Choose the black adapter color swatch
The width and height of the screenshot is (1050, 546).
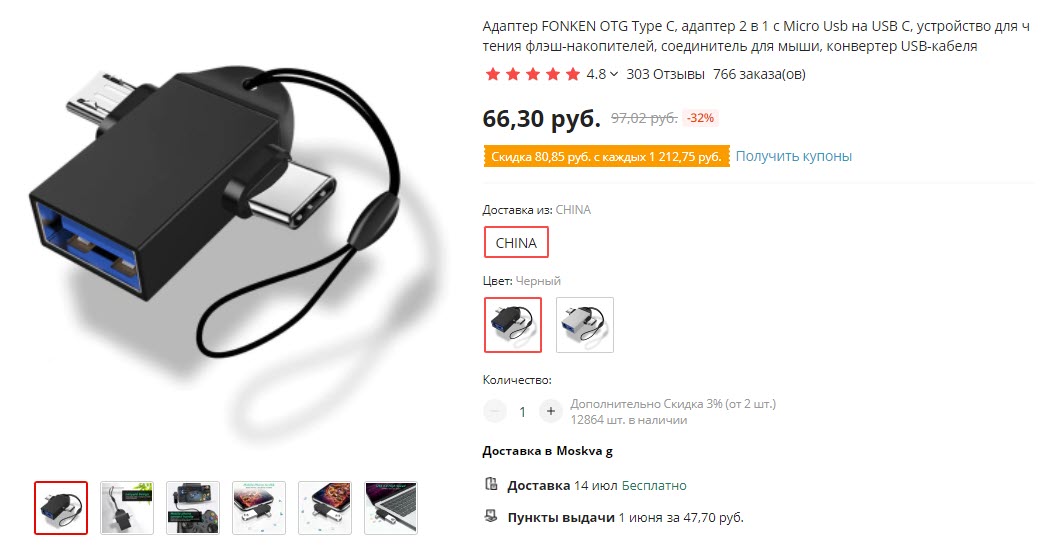point(513,325)
